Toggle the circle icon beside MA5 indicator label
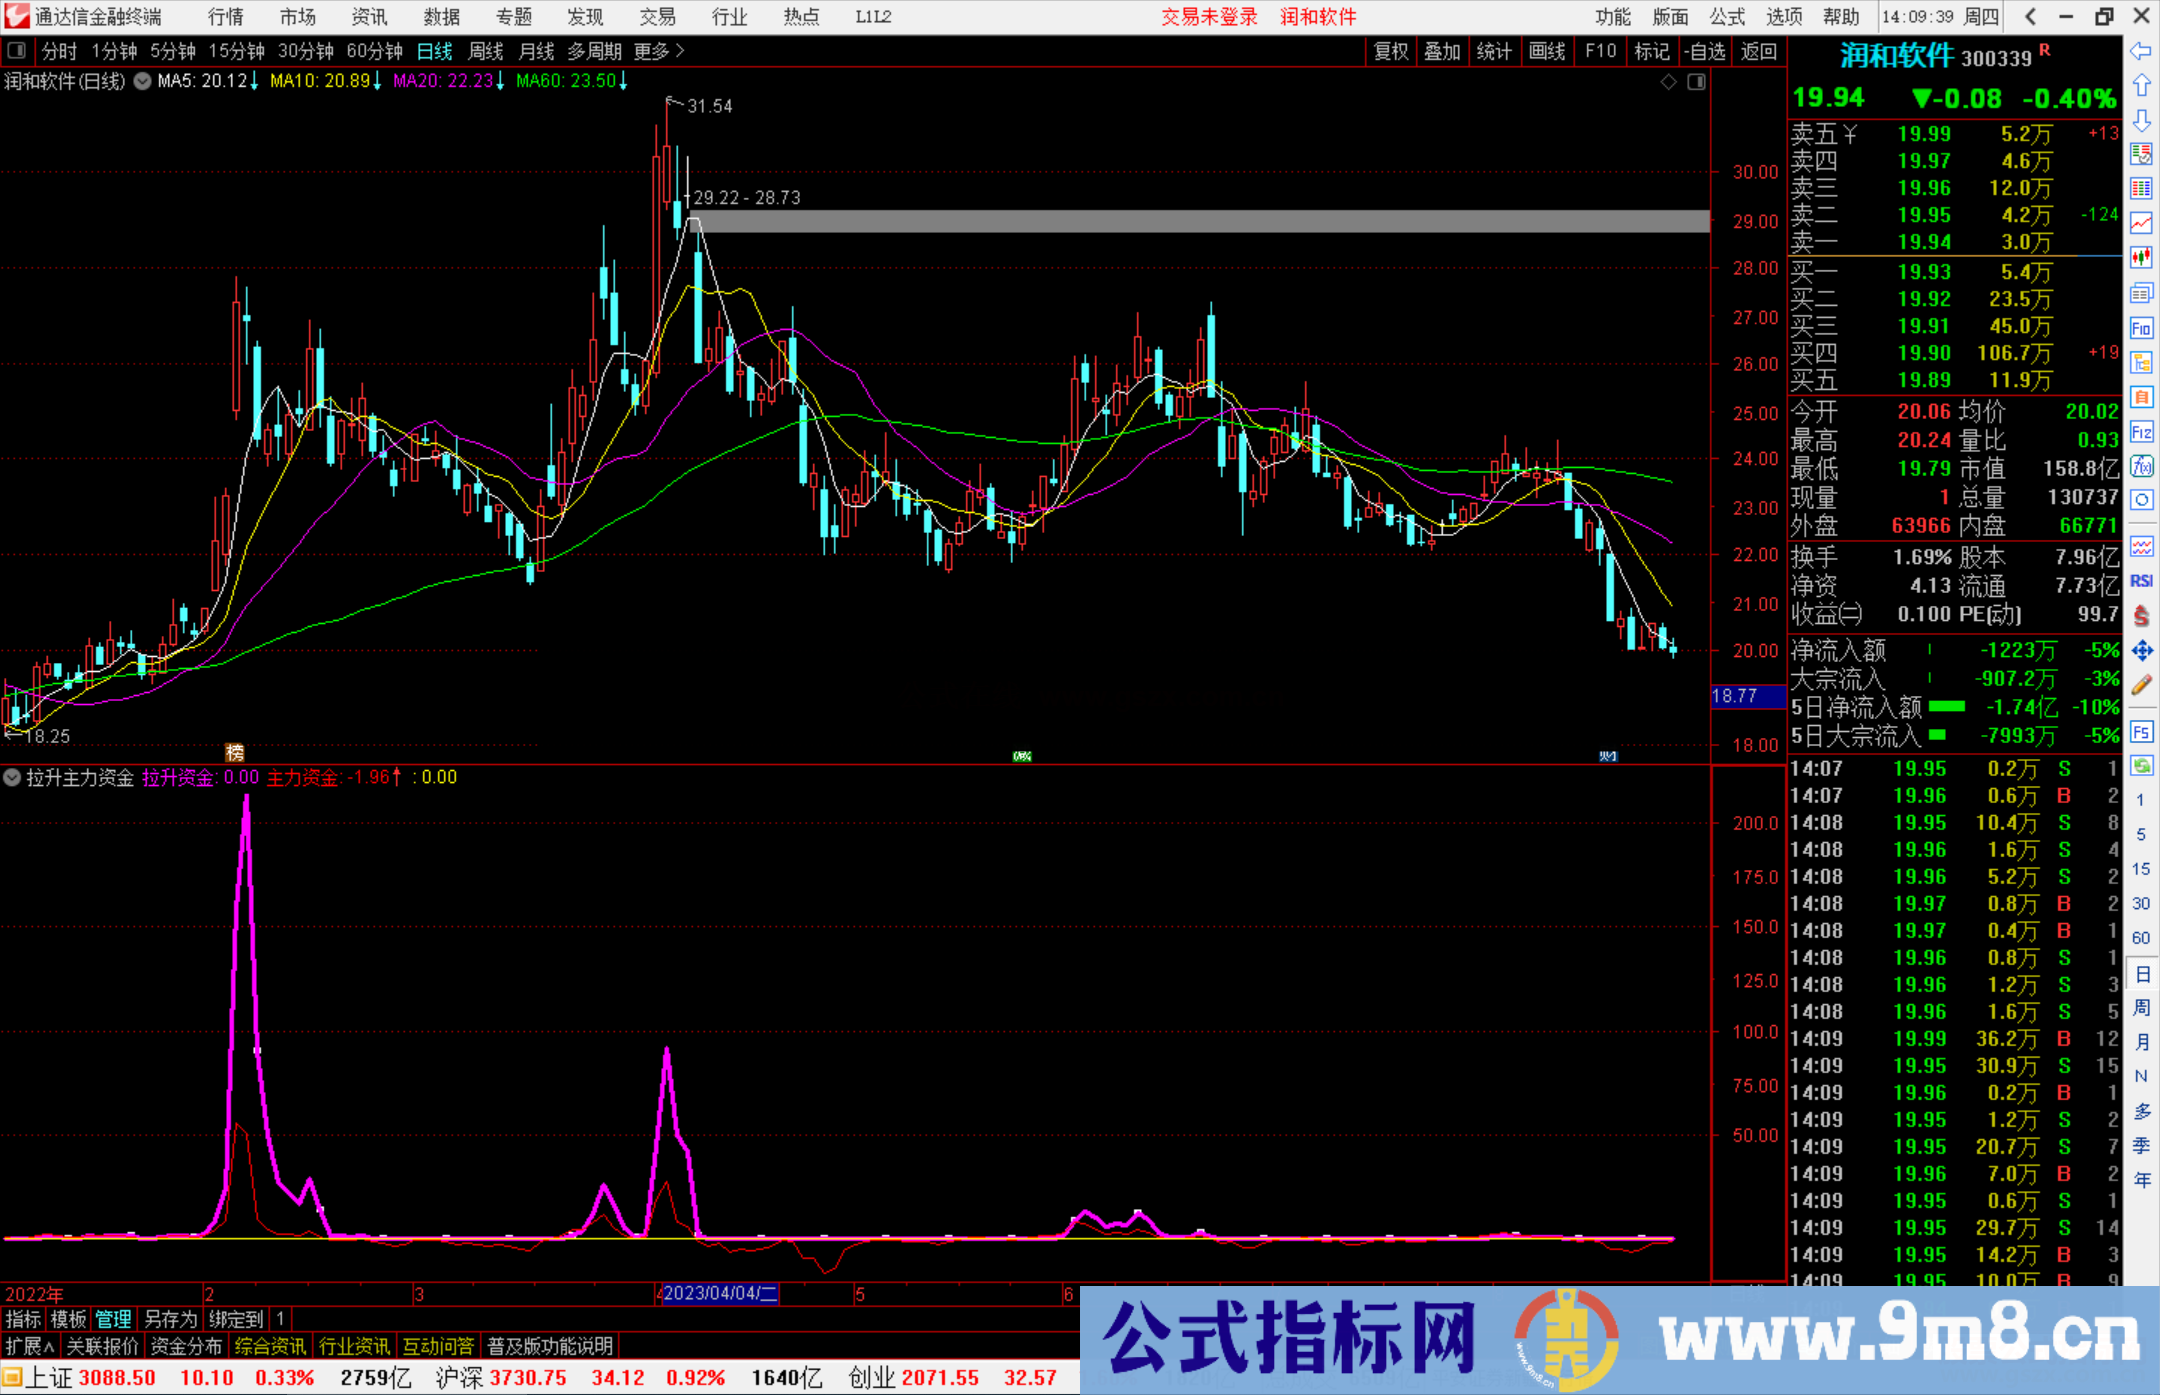Screen dimensions: 2160x1395 tap(142, 81)
